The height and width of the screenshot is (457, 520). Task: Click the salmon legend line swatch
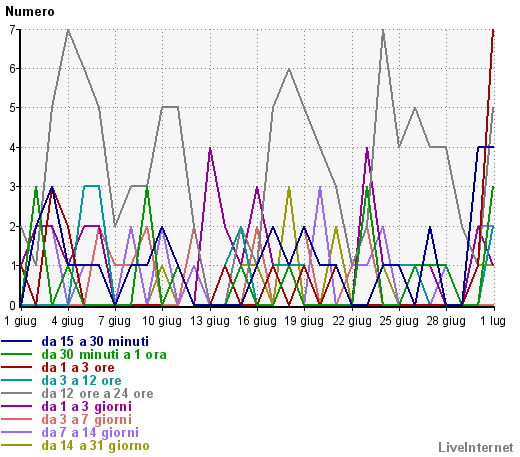(16, 419)
